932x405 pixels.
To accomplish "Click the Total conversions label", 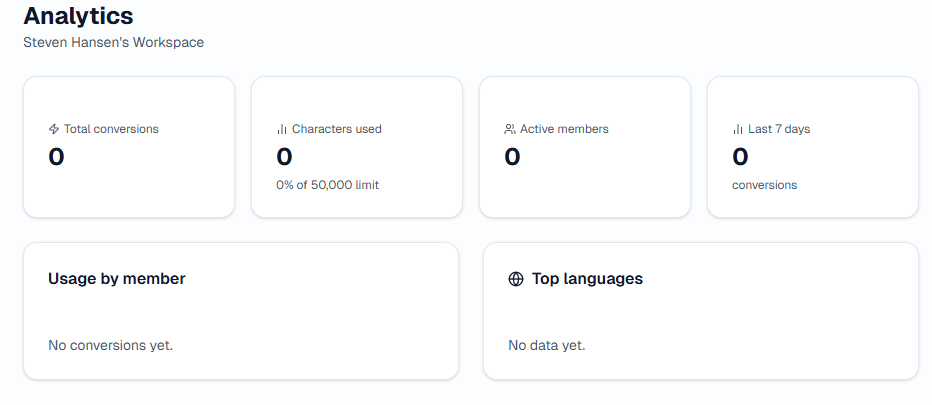I will (x=111, y=129).
